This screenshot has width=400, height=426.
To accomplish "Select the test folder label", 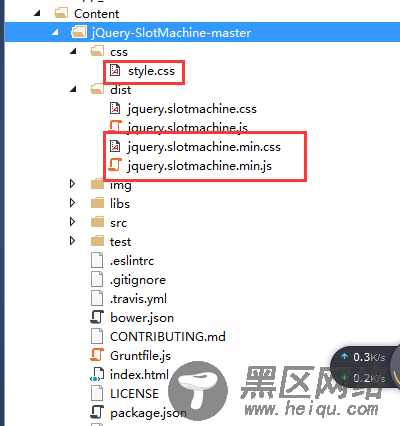I will 120,241.
